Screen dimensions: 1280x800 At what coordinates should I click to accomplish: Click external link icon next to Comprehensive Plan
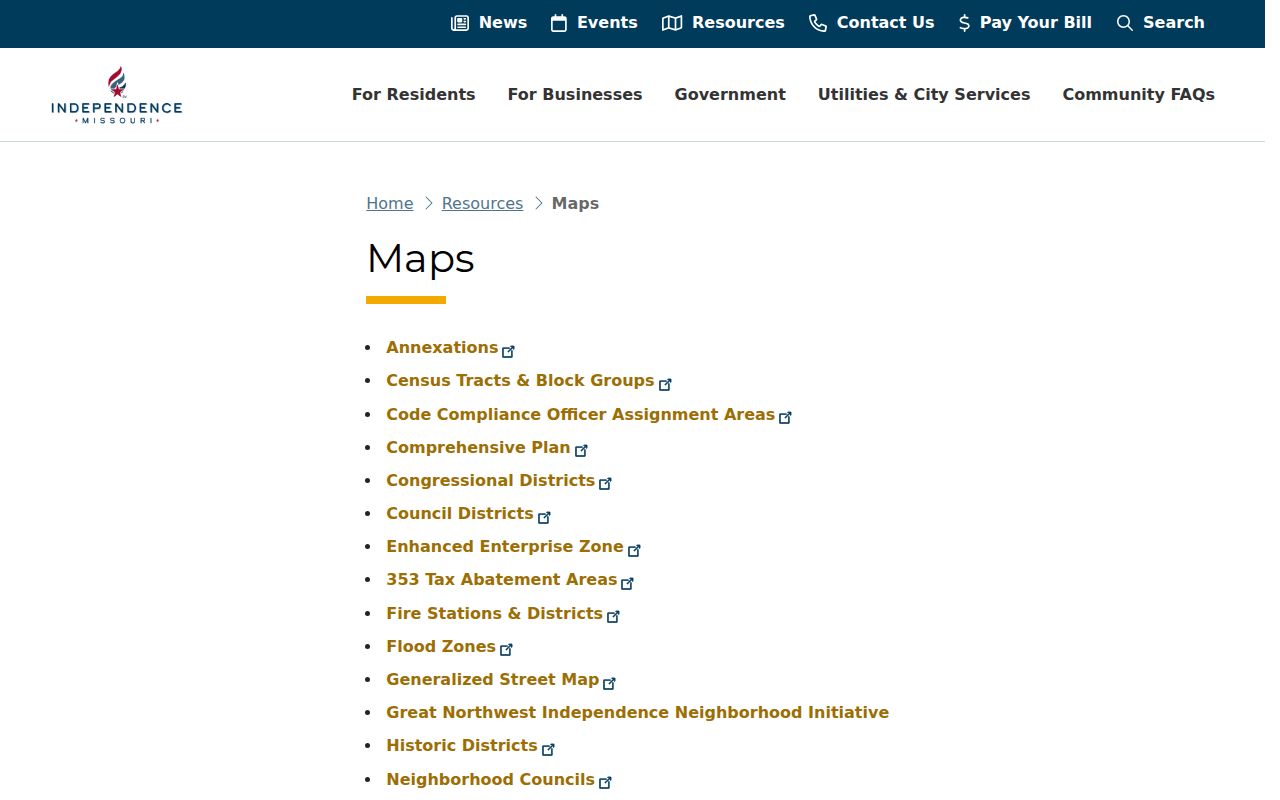(581, 451)
